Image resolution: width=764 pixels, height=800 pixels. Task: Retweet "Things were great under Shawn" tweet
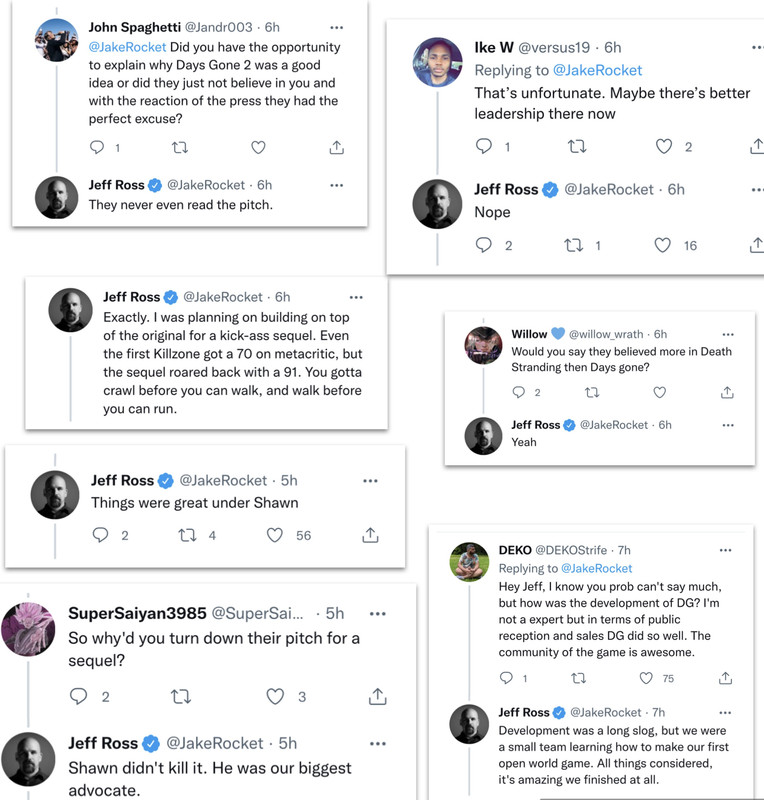[x=187, y=535]
